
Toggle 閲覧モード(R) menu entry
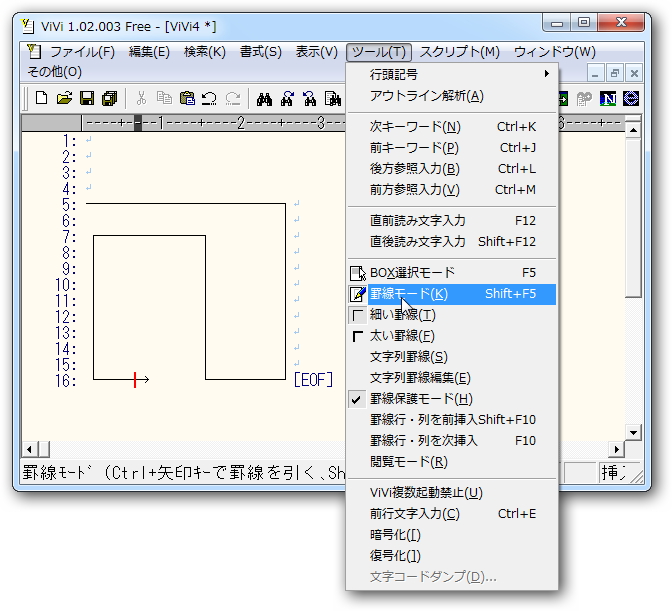coord(451,462)
